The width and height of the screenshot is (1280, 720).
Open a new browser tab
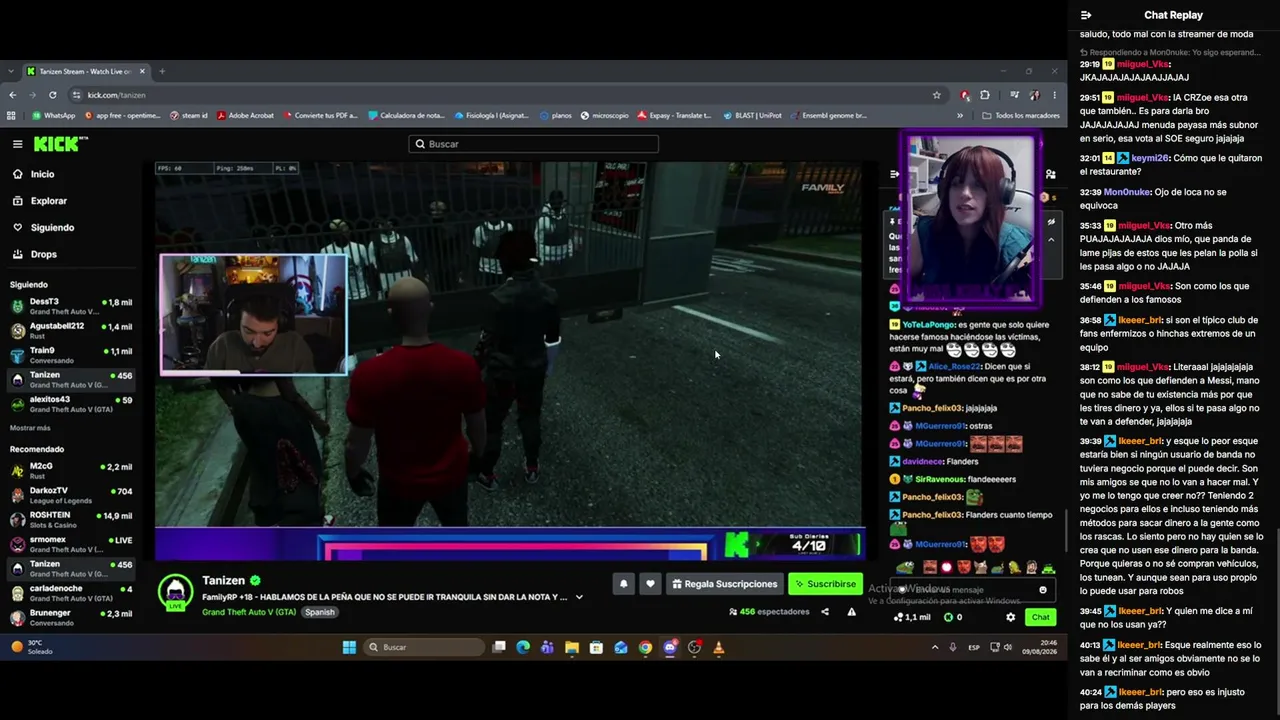(162, 71)
